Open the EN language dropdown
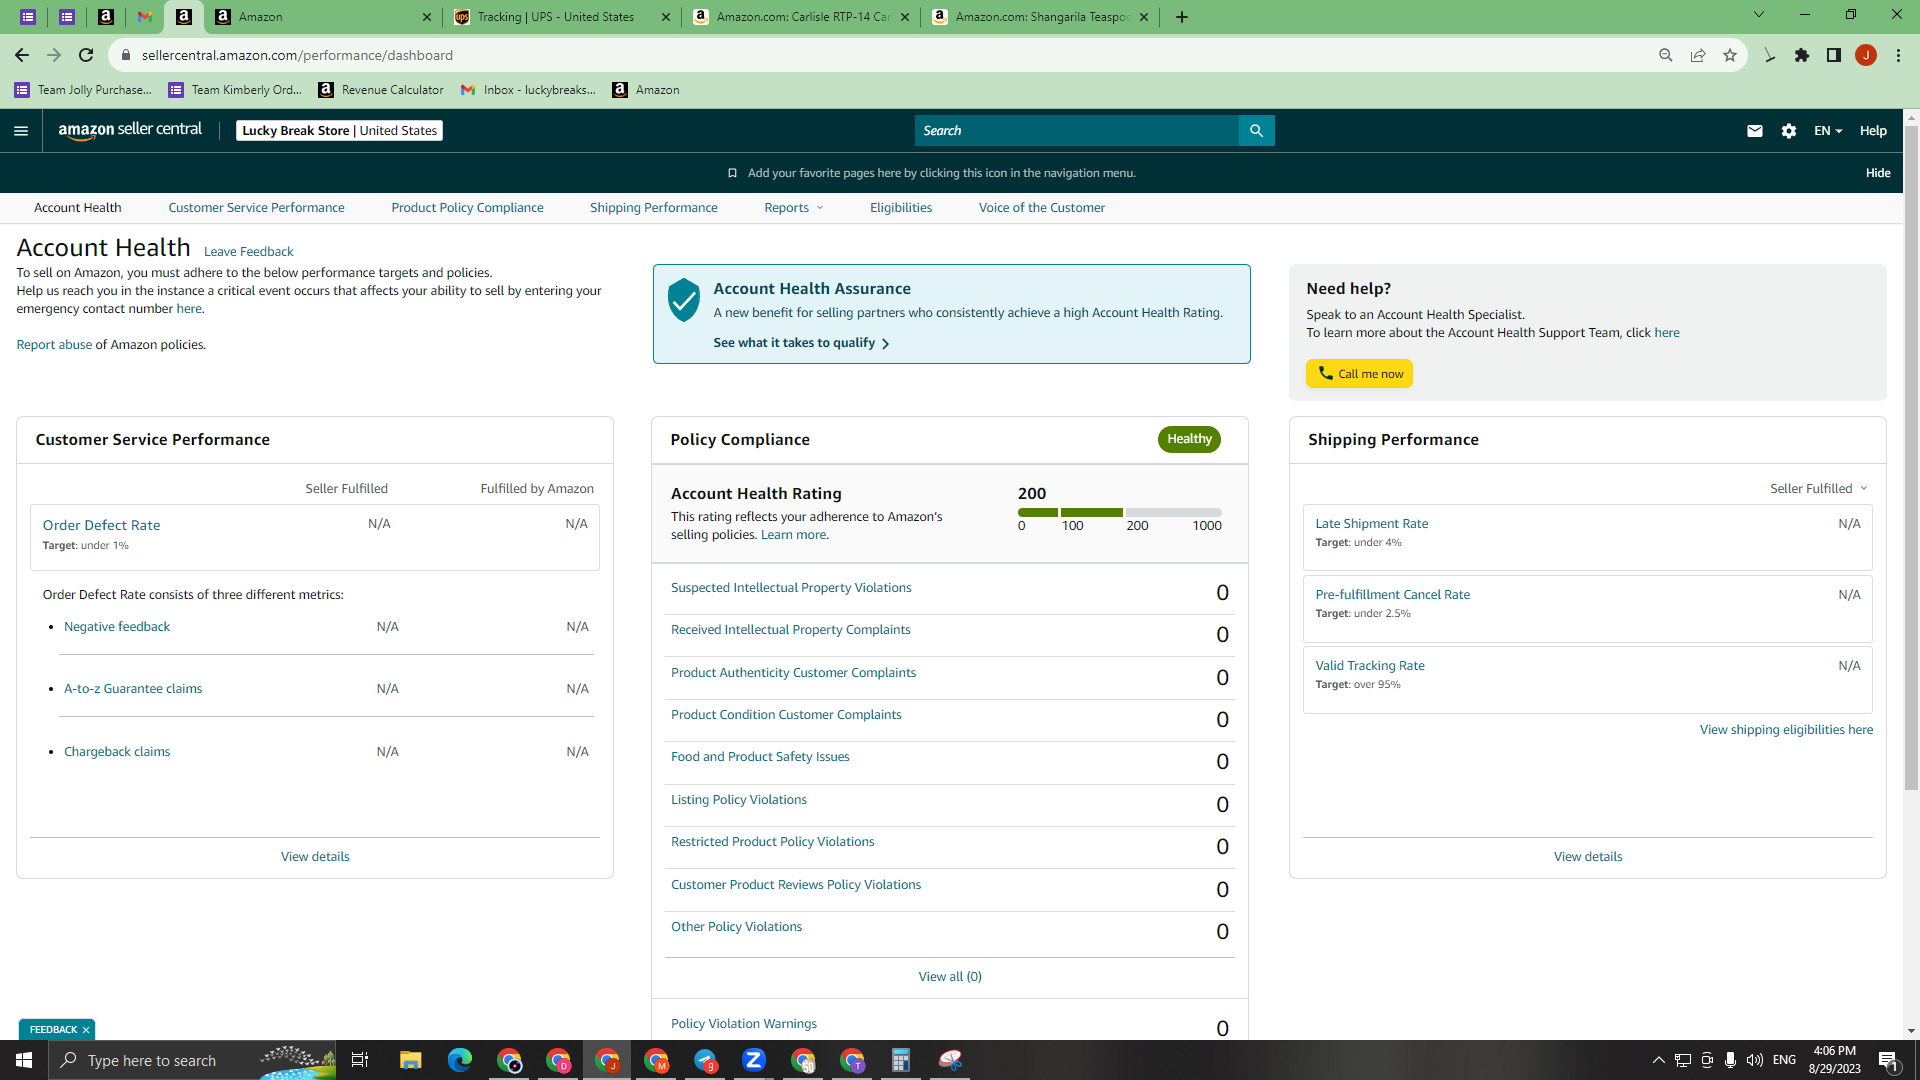 (1828, 131)
